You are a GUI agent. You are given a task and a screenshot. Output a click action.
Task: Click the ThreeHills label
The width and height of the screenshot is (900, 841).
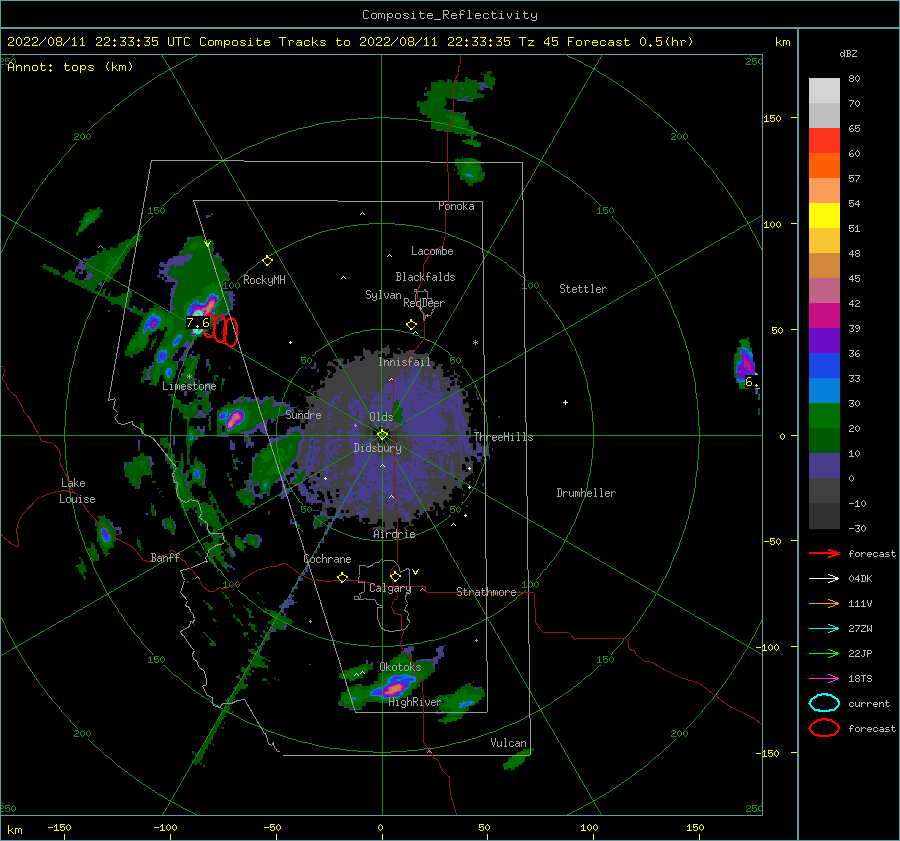point(503,437)
